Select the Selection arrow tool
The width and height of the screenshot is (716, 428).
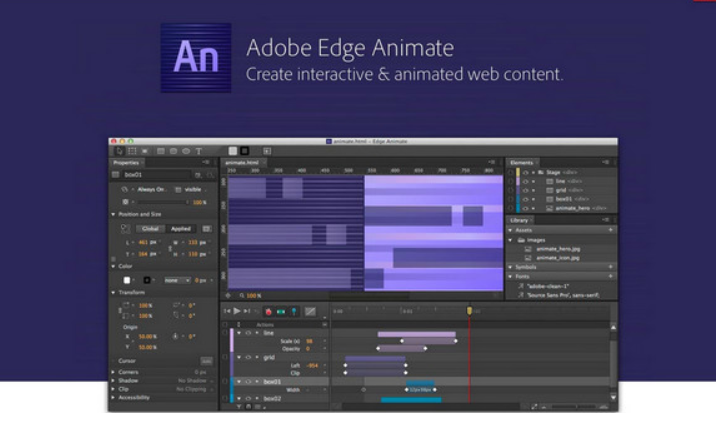coord(120,151)
